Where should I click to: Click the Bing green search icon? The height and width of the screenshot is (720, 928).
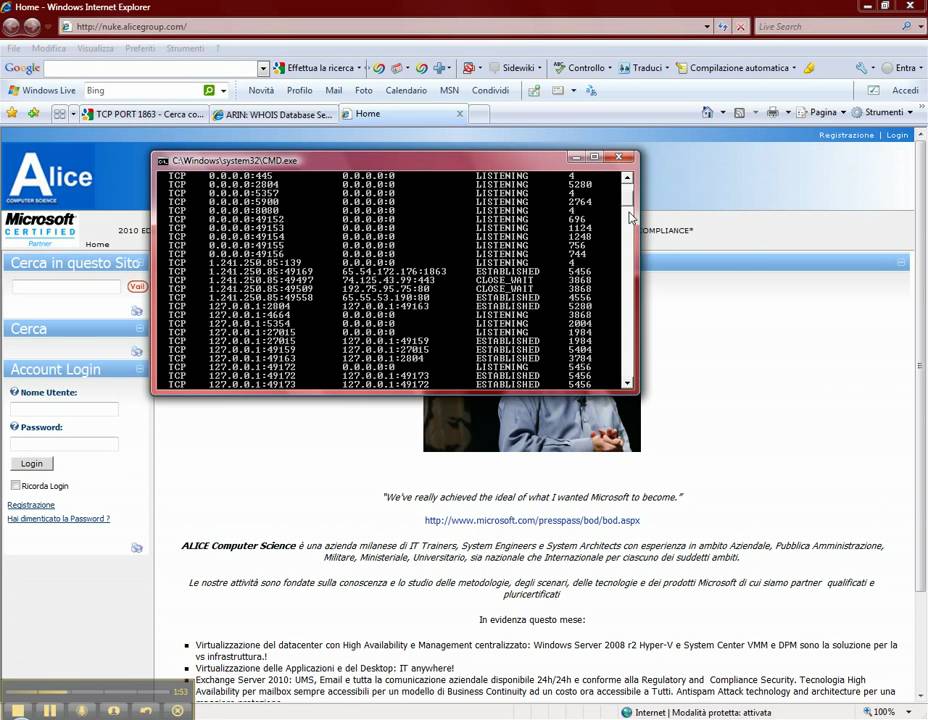[209, 90]
